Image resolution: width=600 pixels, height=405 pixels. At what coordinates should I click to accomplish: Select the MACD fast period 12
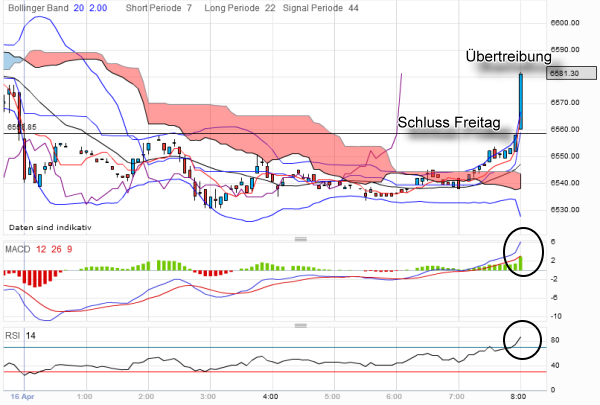pyautogui.click(x=41, y=250)
